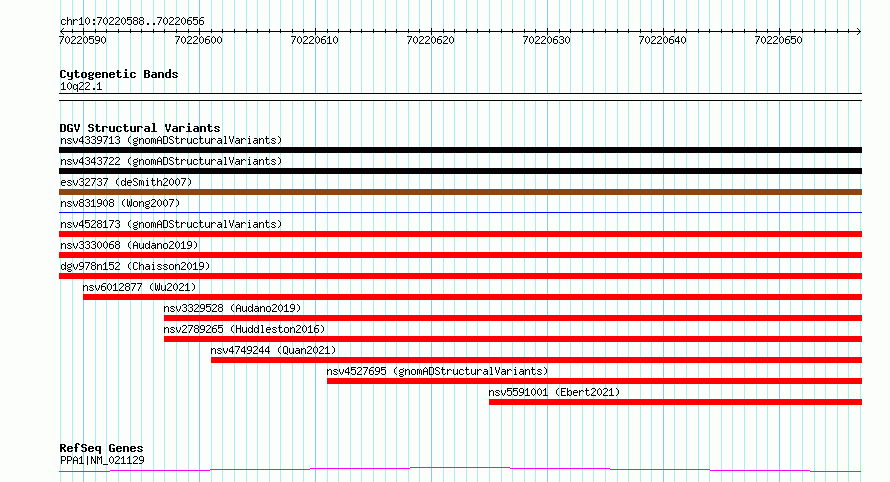Select ruler position 70220640
Image resolution: width=890 pixels, height=482 pixels.
coord(662,40)
